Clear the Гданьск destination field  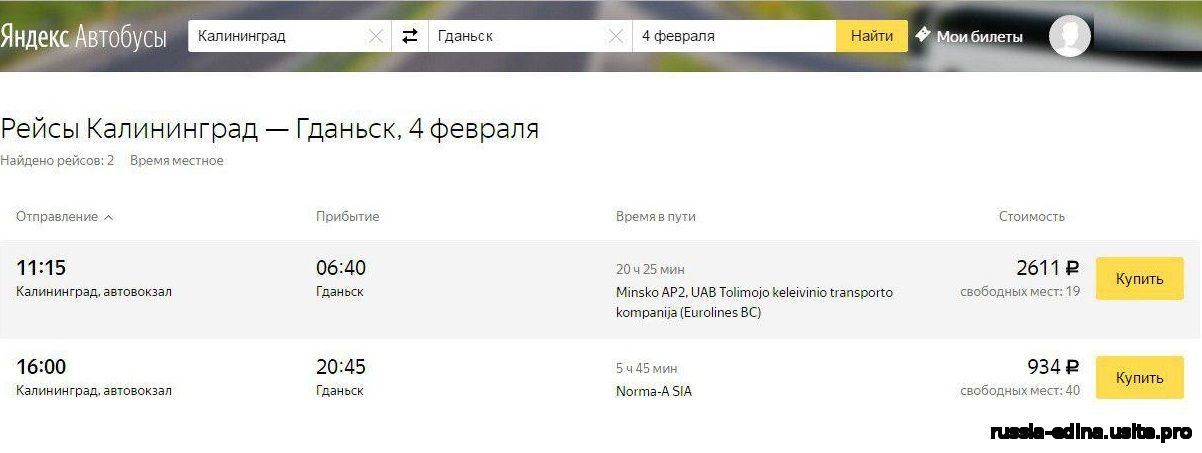pos(616,36)
